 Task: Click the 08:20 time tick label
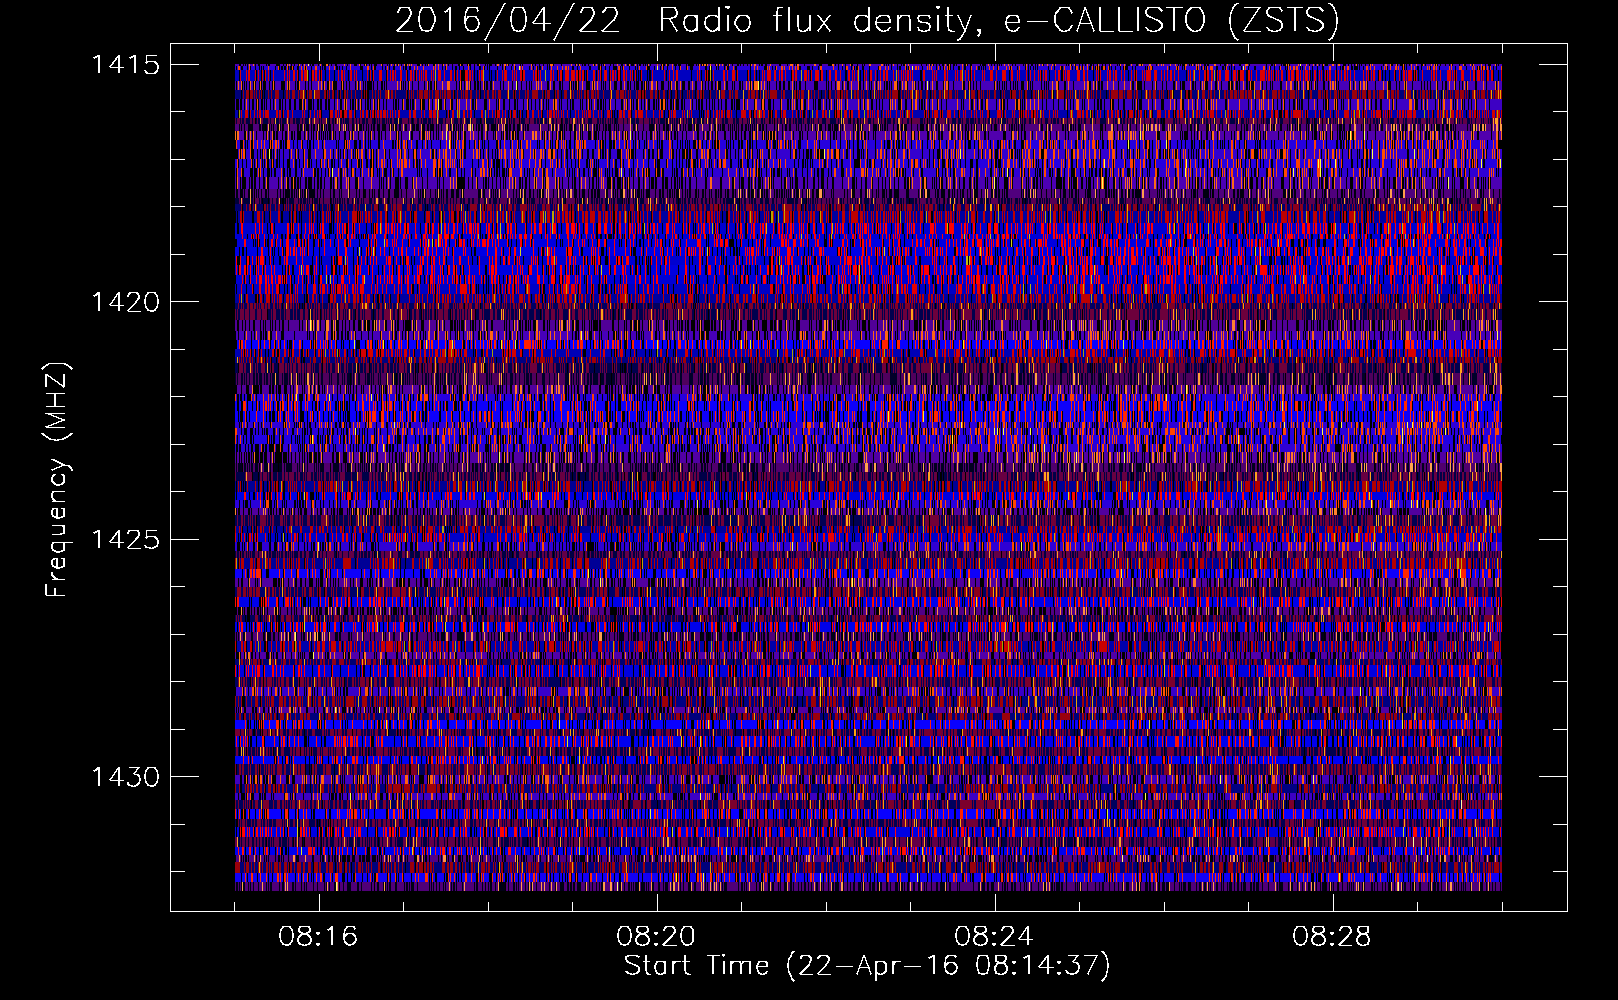[656, 936]
